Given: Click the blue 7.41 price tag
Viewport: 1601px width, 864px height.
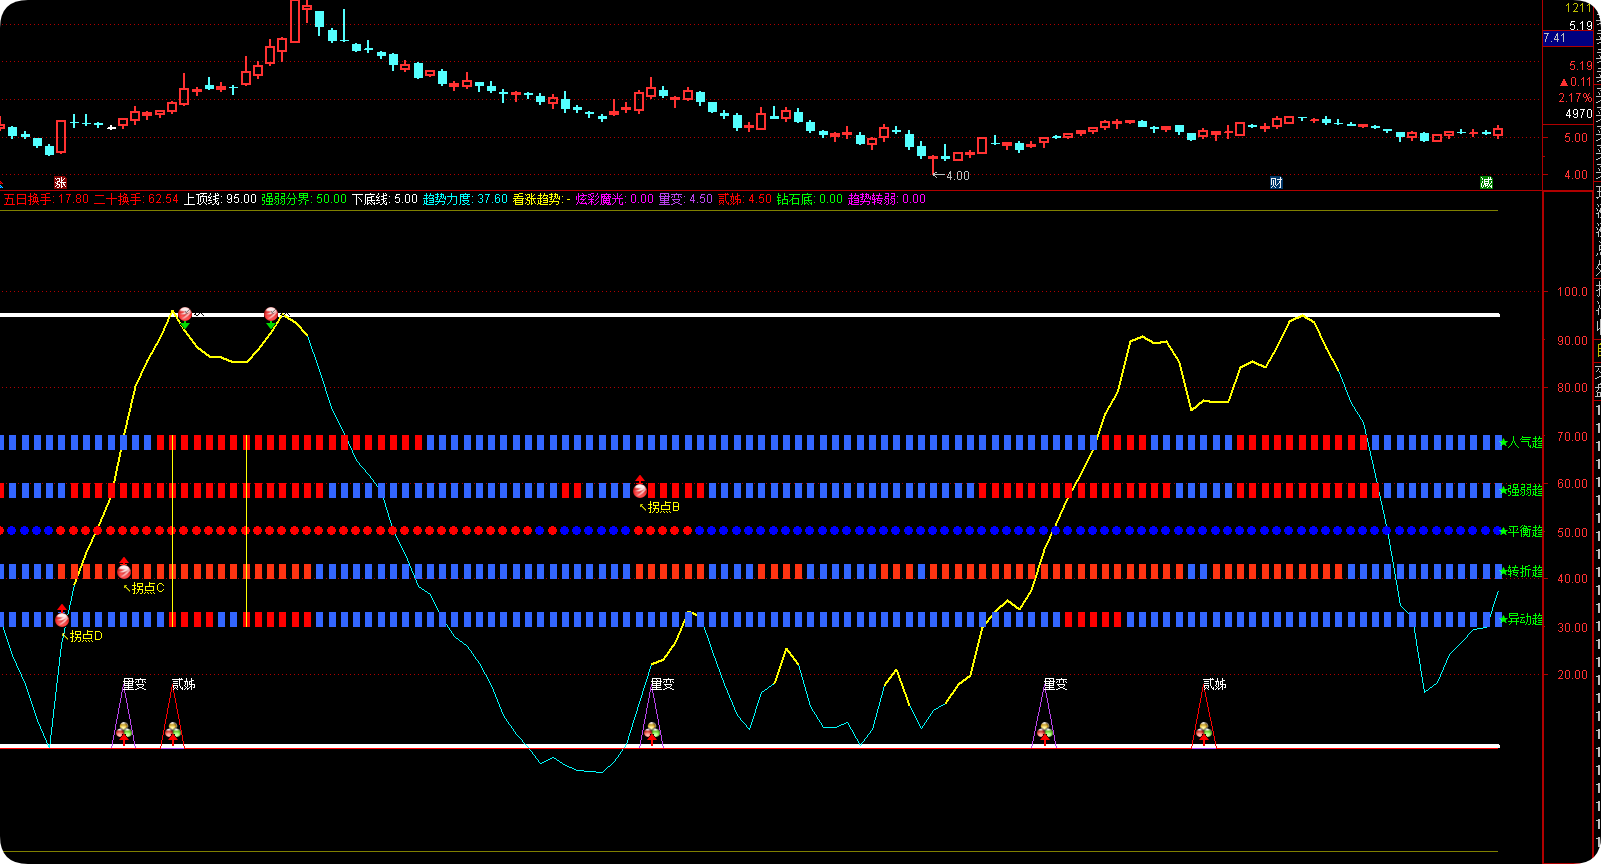Looking at the screenshot, I should pos(1567,38).
